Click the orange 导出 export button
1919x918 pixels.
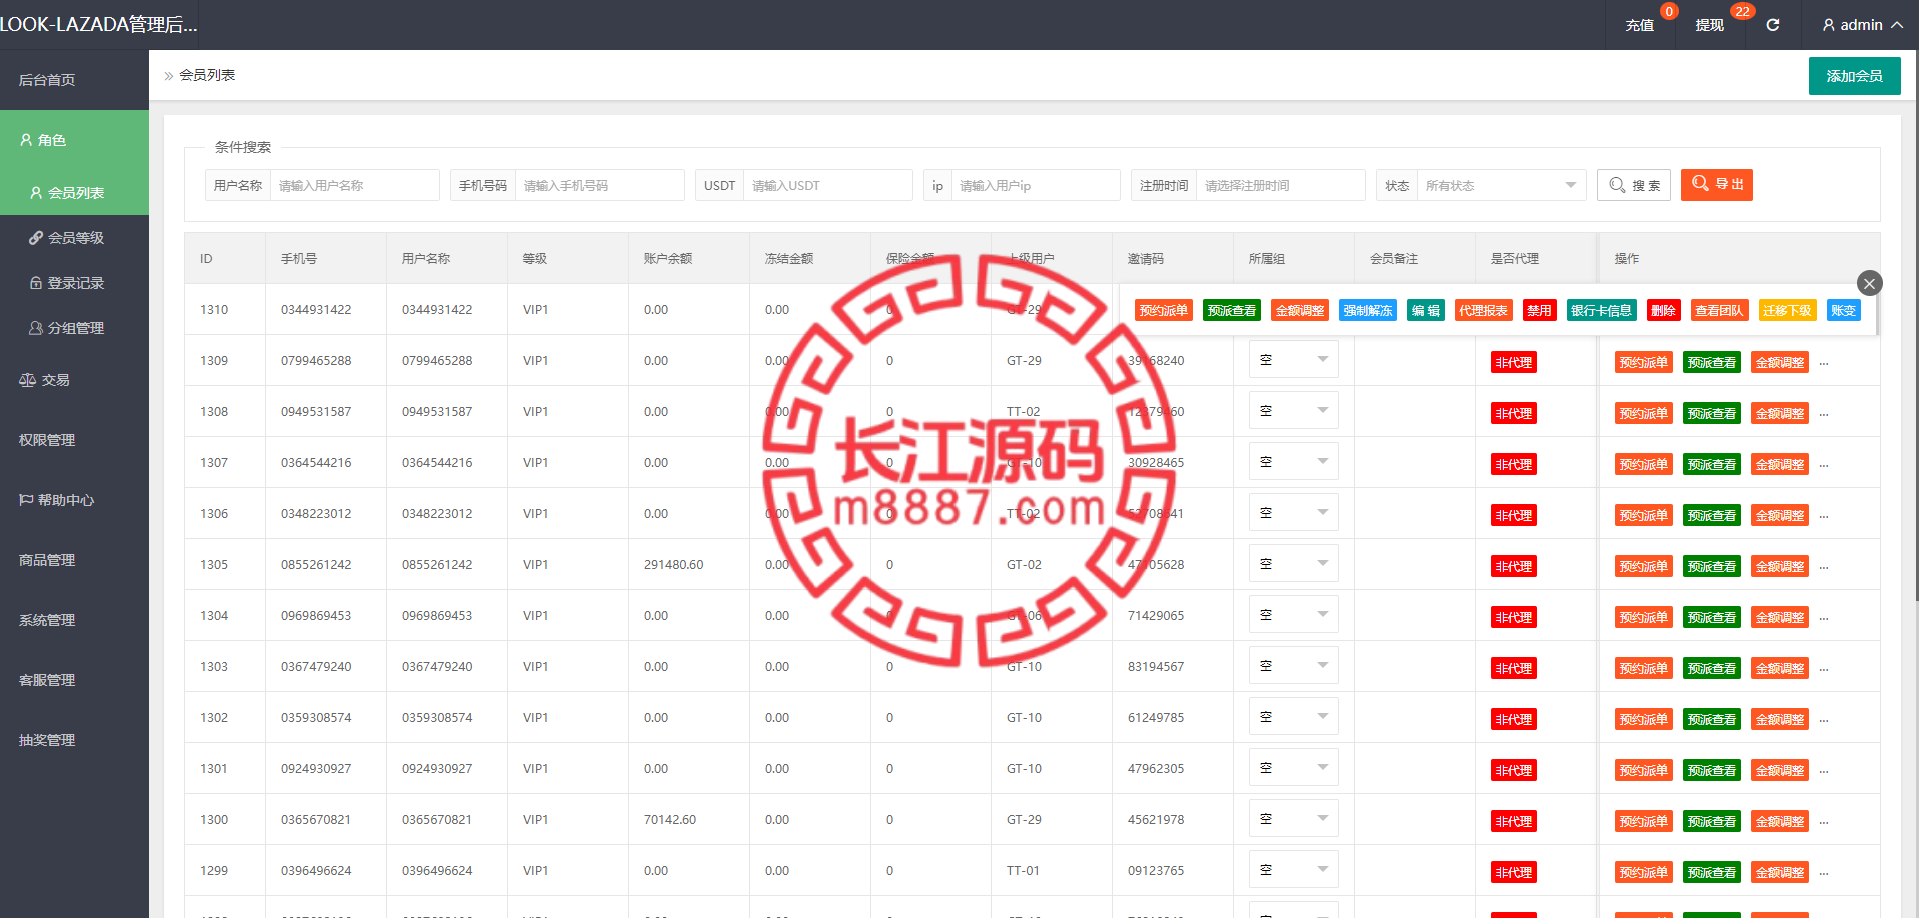(1716, 185)
